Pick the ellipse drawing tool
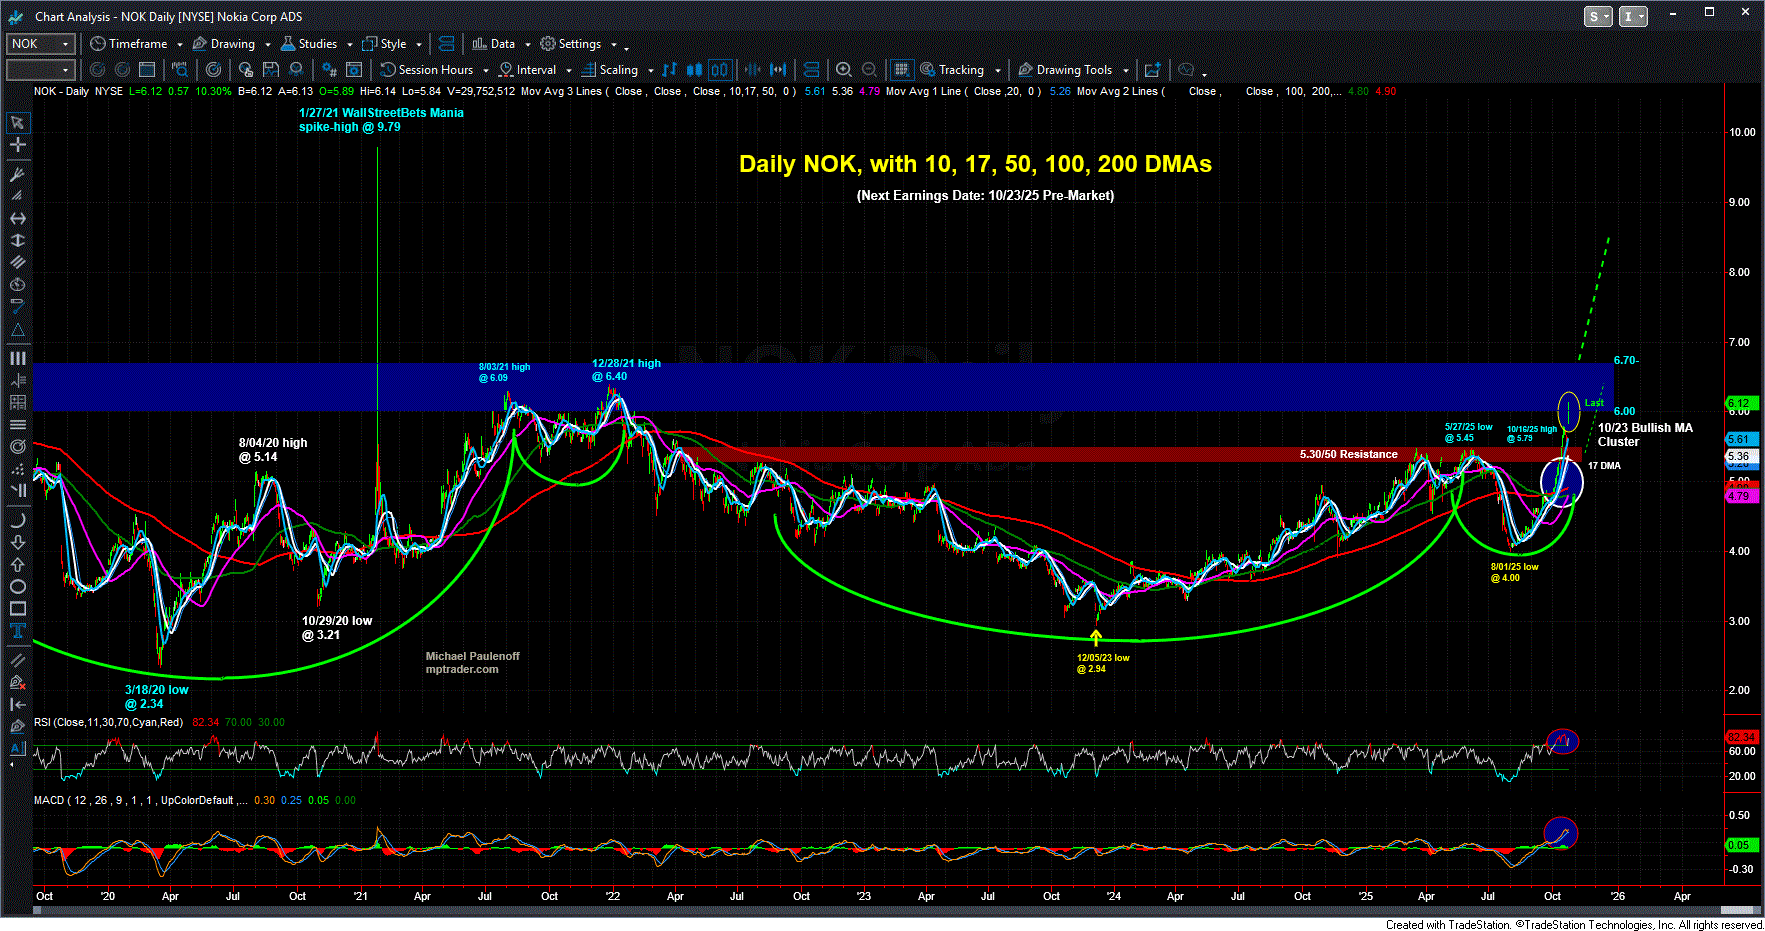Image resolution: width=1765 pixels, height=931 pixels. (17, 587)
